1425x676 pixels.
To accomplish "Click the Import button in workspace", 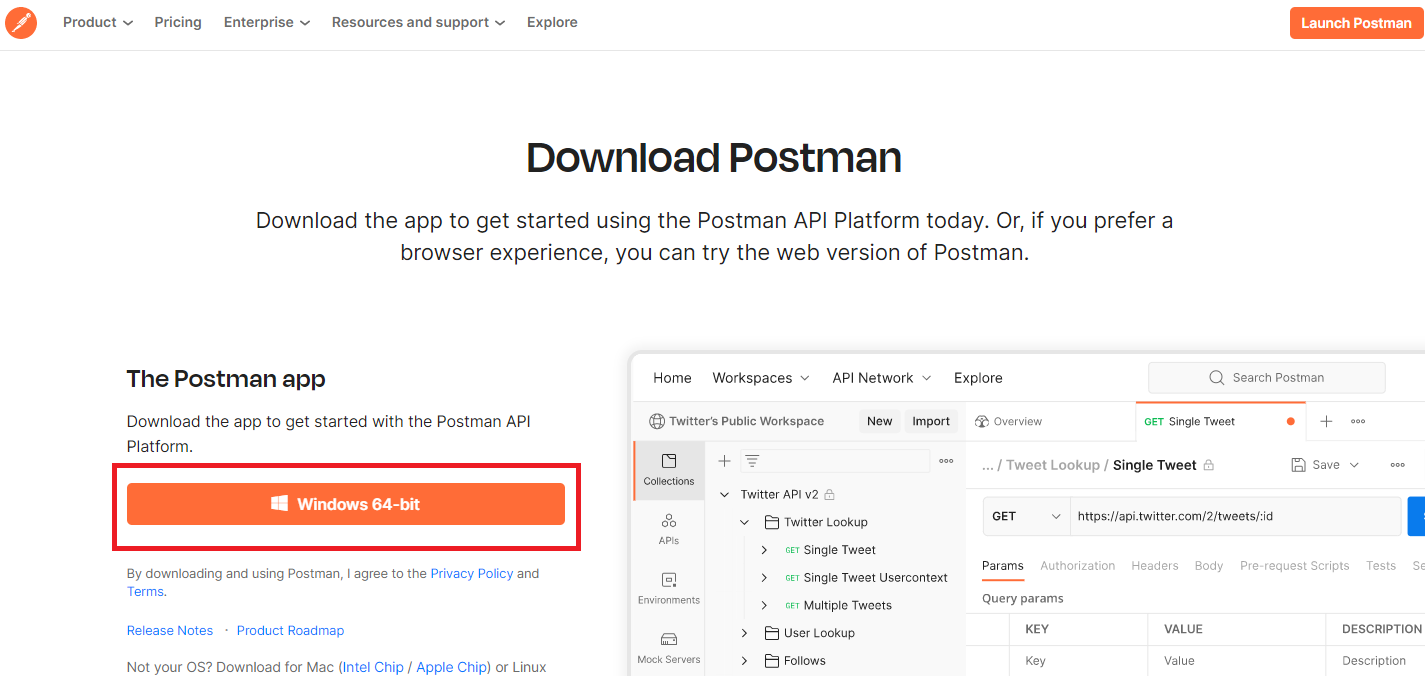I will (x=931, y=421).
